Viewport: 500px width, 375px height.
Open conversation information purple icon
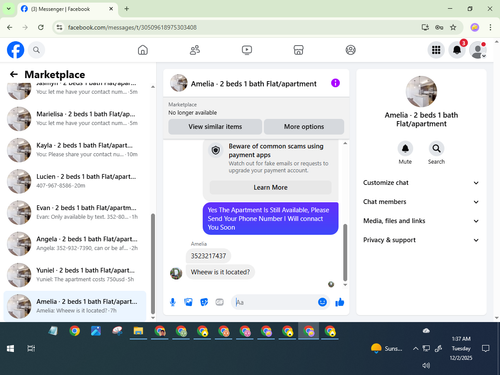[x=335, y=83]
